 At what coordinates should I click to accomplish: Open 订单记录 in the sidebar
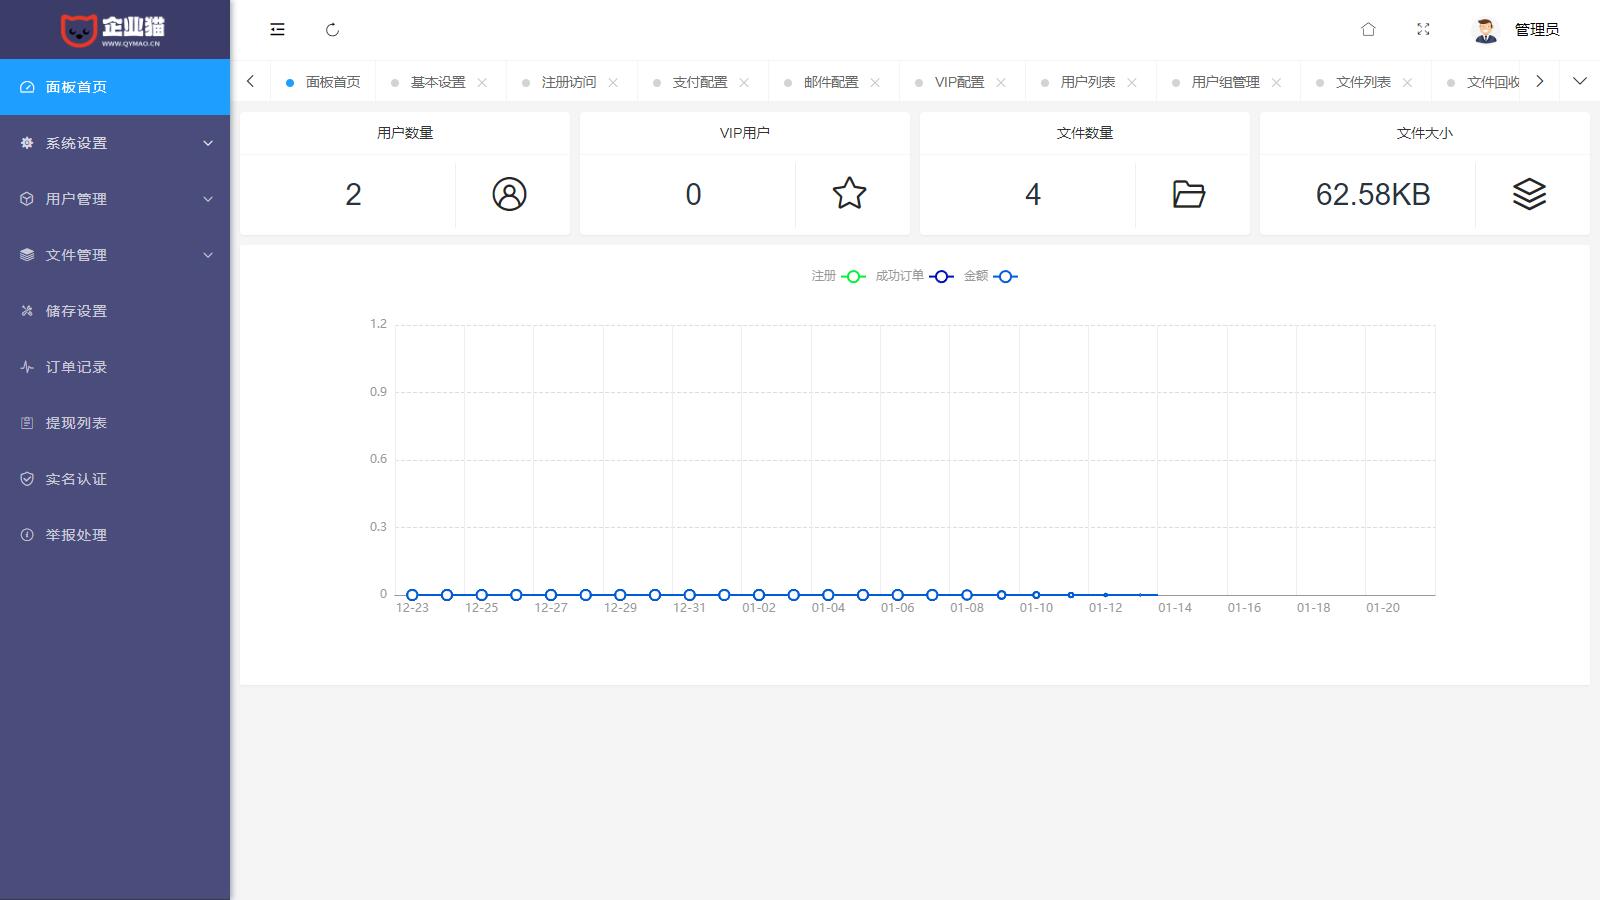pos(76,367)
